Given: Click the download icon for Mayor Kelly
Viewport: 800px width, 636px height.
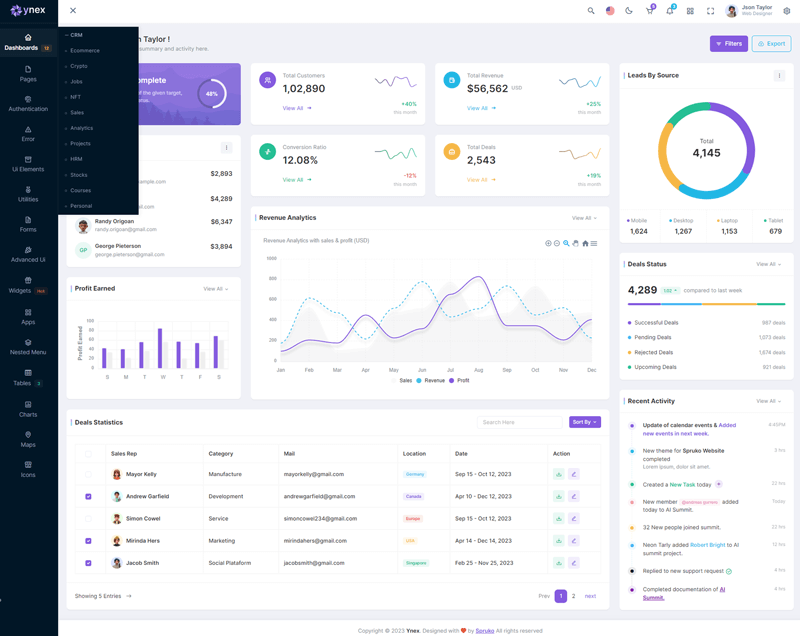Looking at the screenshot, I should [x=558, y=474].
